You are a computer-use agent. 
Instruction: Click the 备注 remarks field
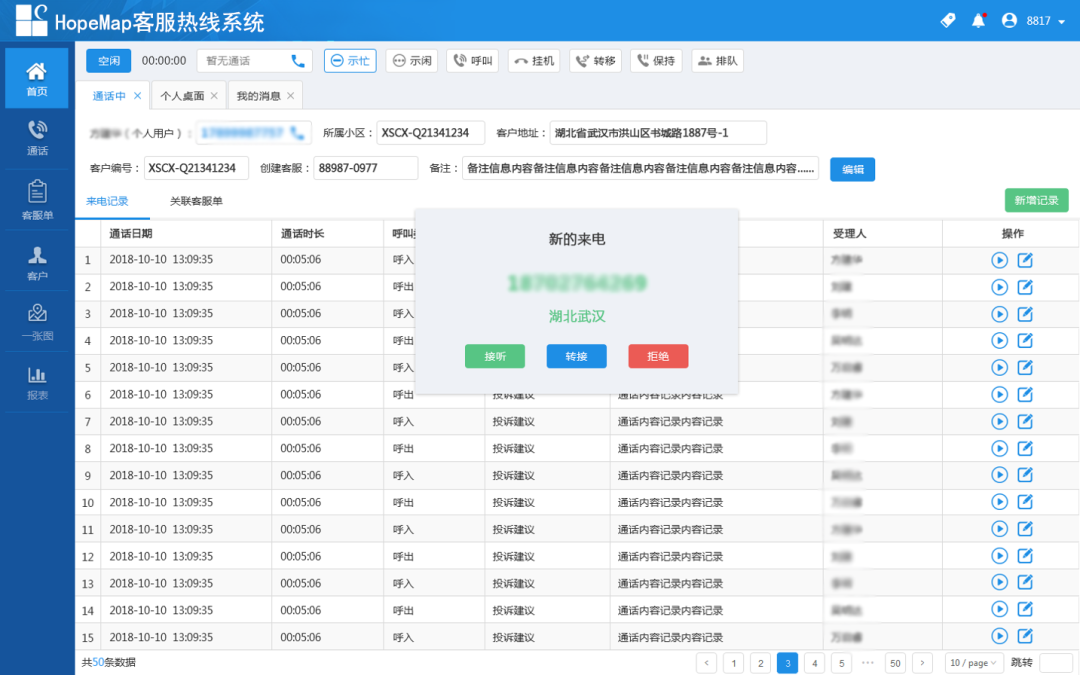point(641,168)
